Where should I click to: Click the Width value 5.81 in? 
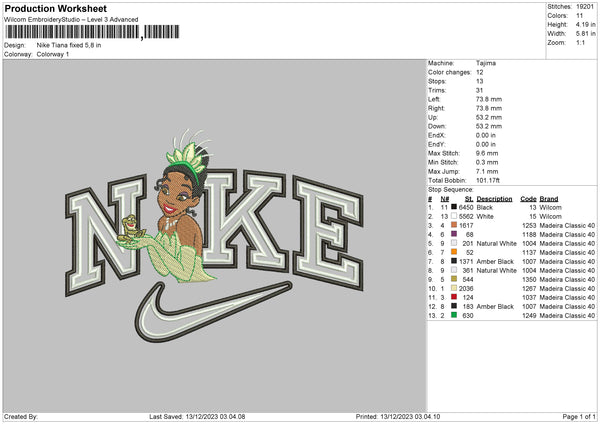coord(585,34)
